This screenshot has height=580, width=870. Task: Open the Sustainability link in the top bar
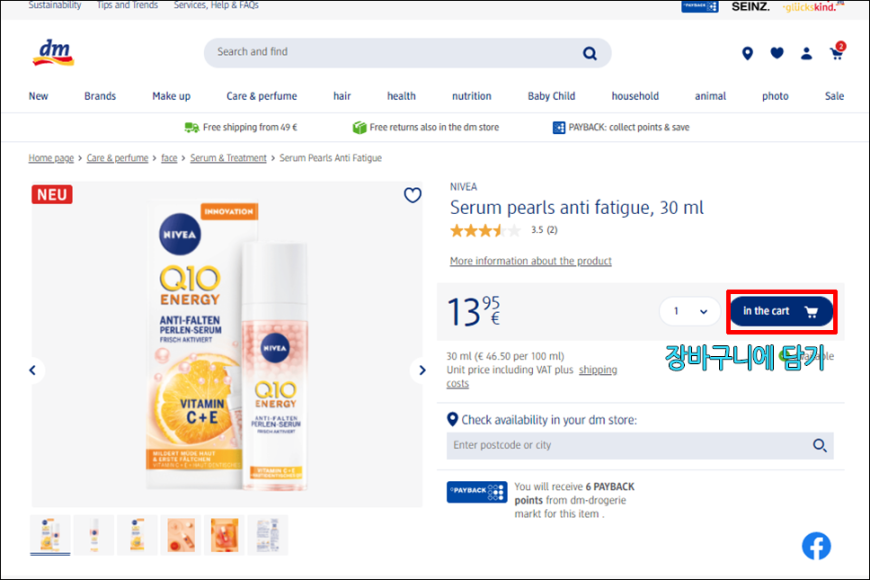(x=55, y=5)
